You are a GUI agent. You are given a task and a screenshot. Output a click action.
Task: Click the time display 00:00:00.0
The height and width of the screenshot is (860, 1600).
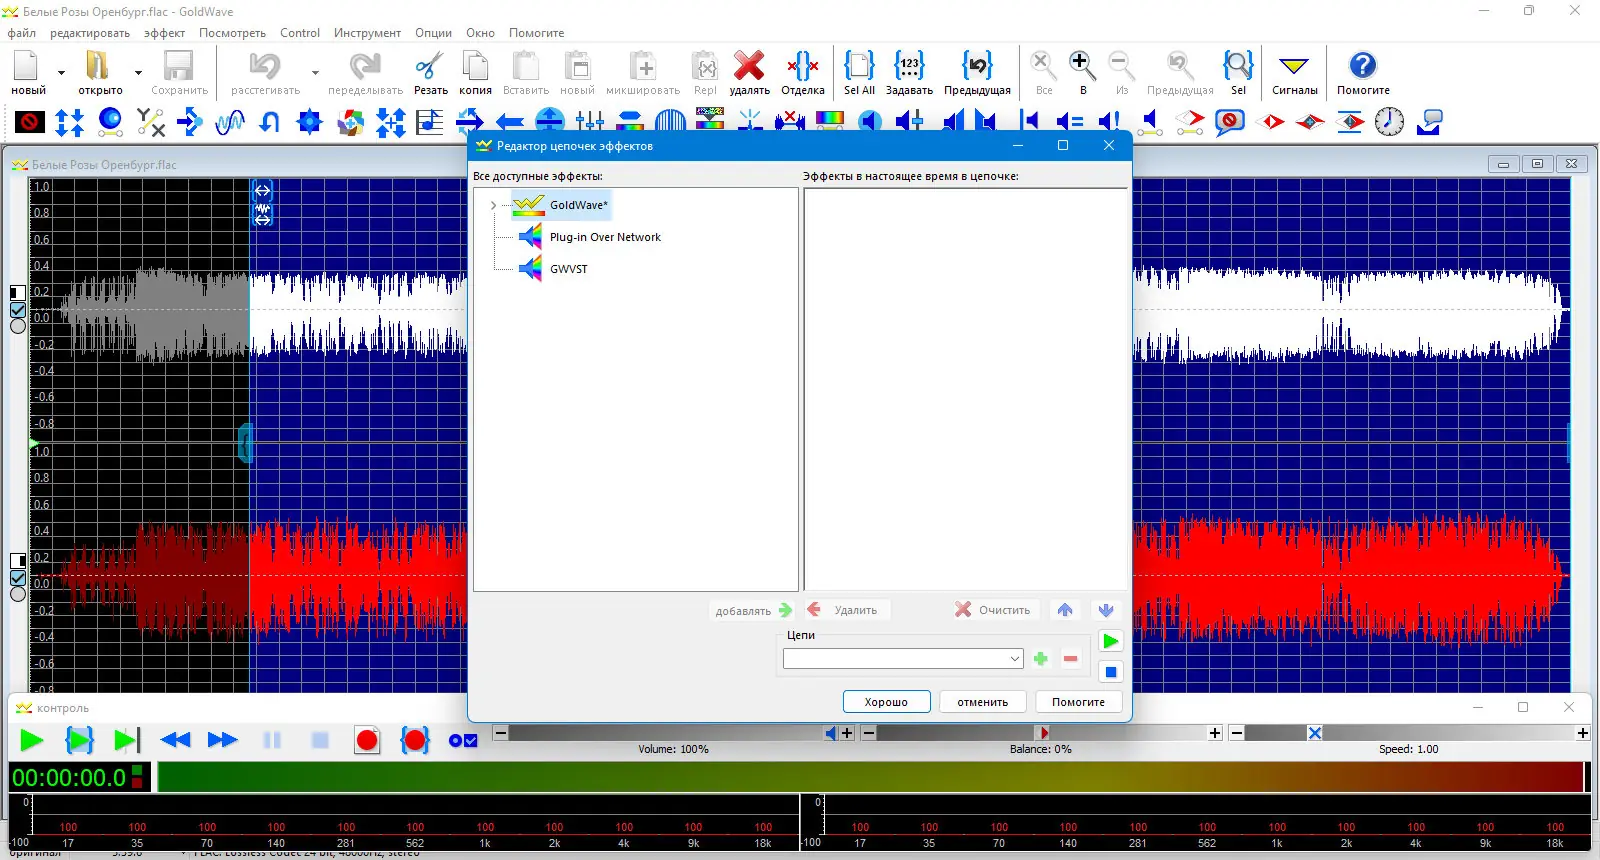pos(69,777)
